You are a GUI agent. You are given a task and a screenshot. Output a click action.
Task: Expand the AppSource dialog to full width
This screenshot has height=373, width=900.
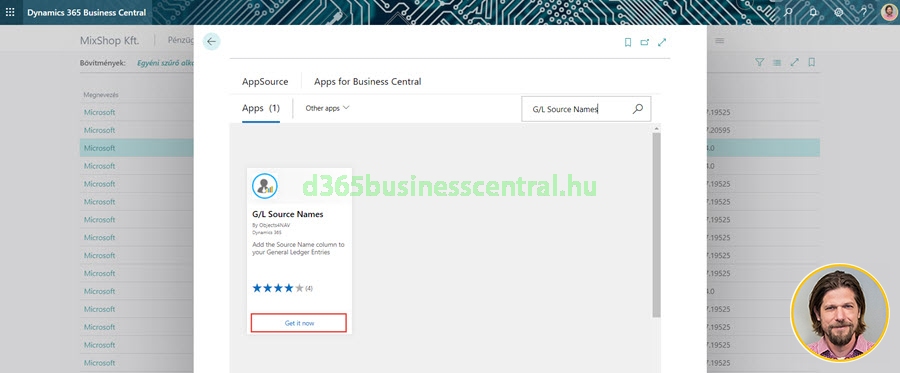[662, 42]
